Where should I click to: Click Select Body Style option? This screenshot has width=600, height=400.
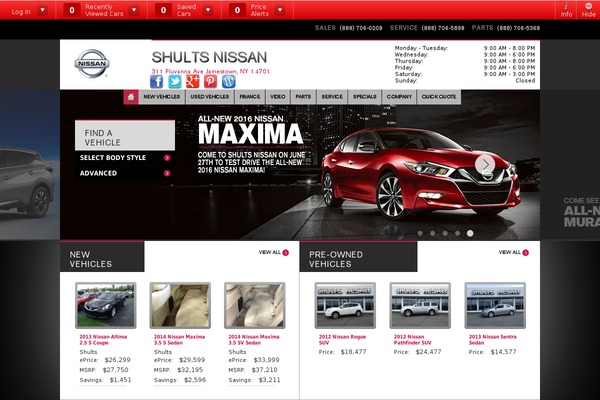(113, 158)
